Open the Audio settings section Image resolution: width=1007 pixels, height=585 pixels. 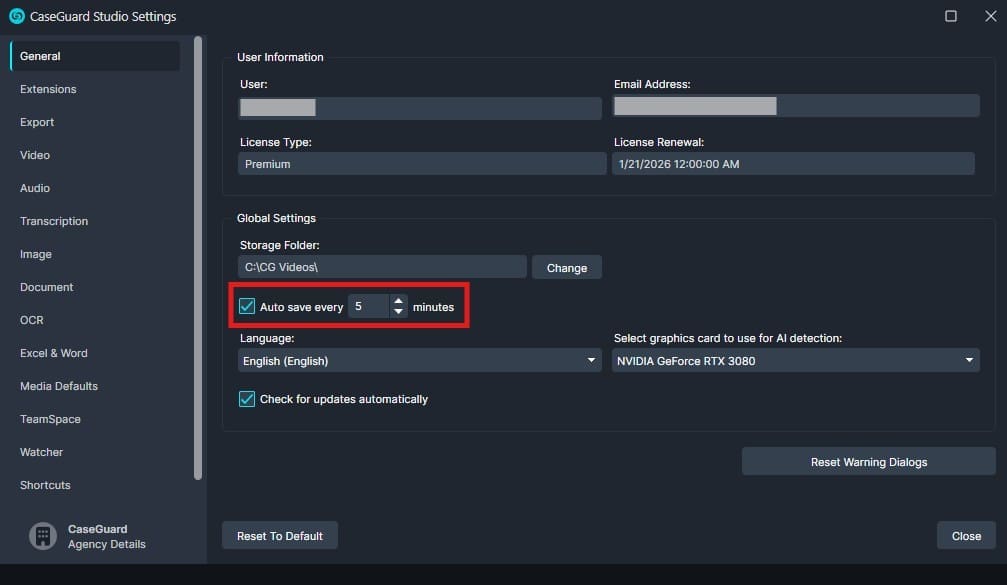click(35, 188)
